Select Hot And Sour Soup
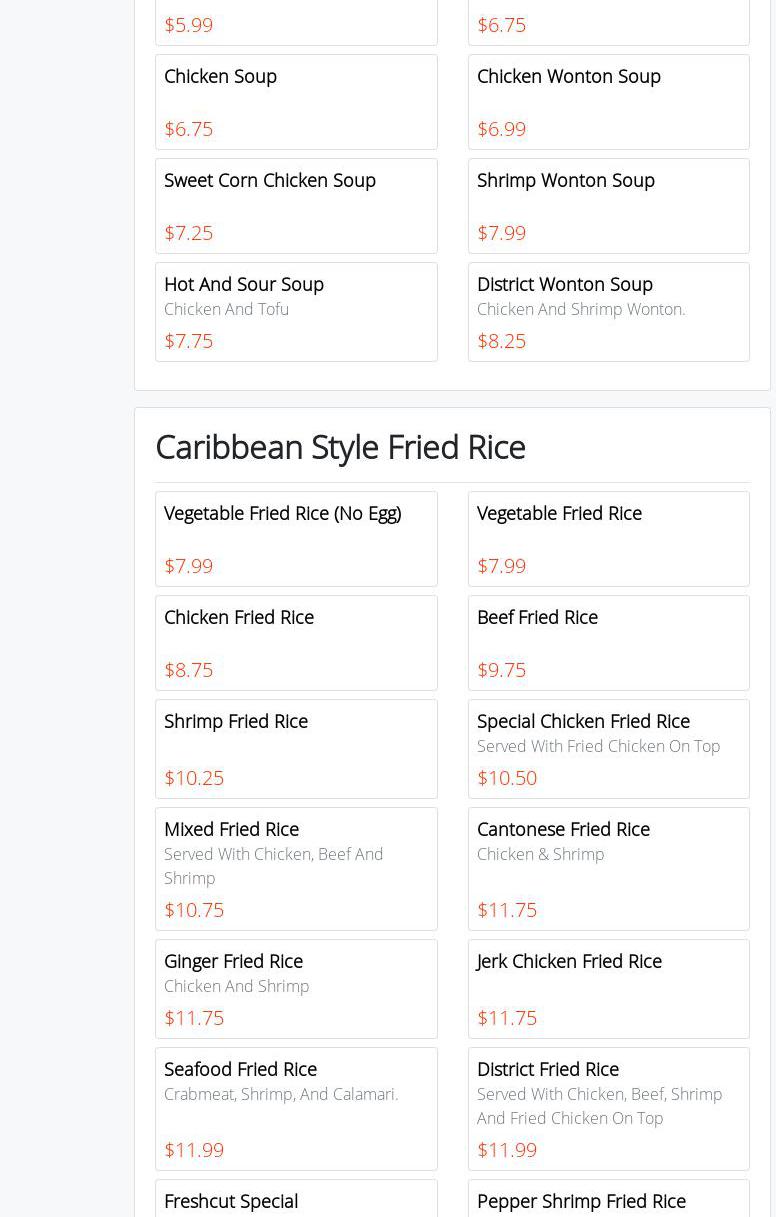This screenshot has height=1217, width=776. coord(296,311)
